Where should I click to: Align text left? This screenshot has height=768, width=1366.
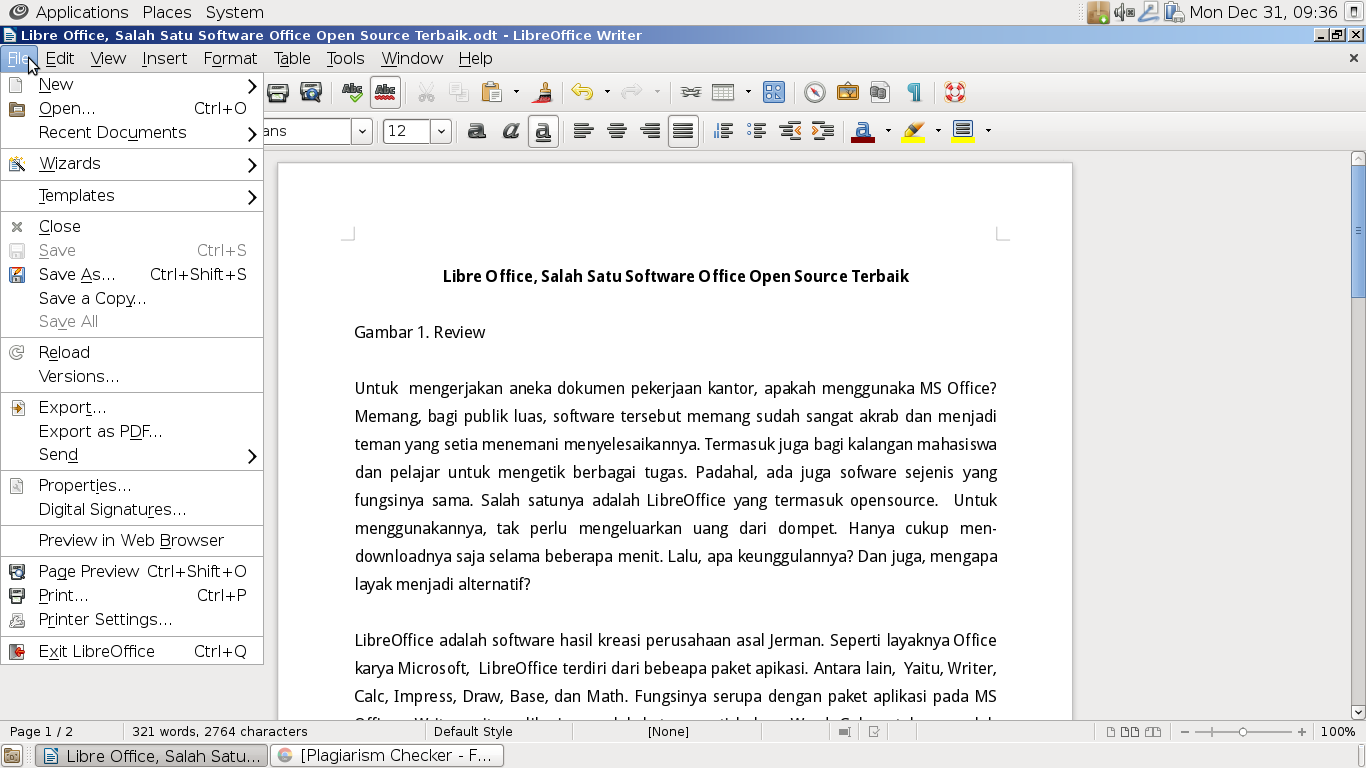(583, 131)
